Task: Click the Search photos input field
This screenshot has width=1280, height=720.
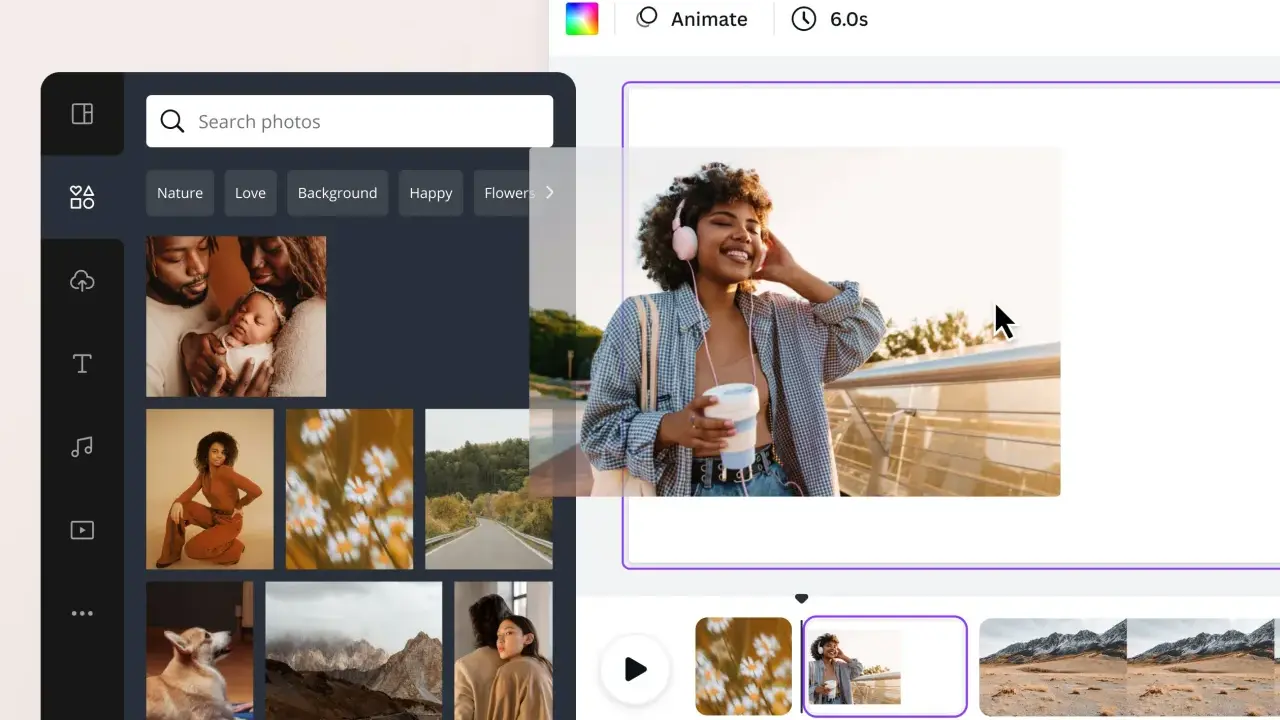Action: point(349,121)
